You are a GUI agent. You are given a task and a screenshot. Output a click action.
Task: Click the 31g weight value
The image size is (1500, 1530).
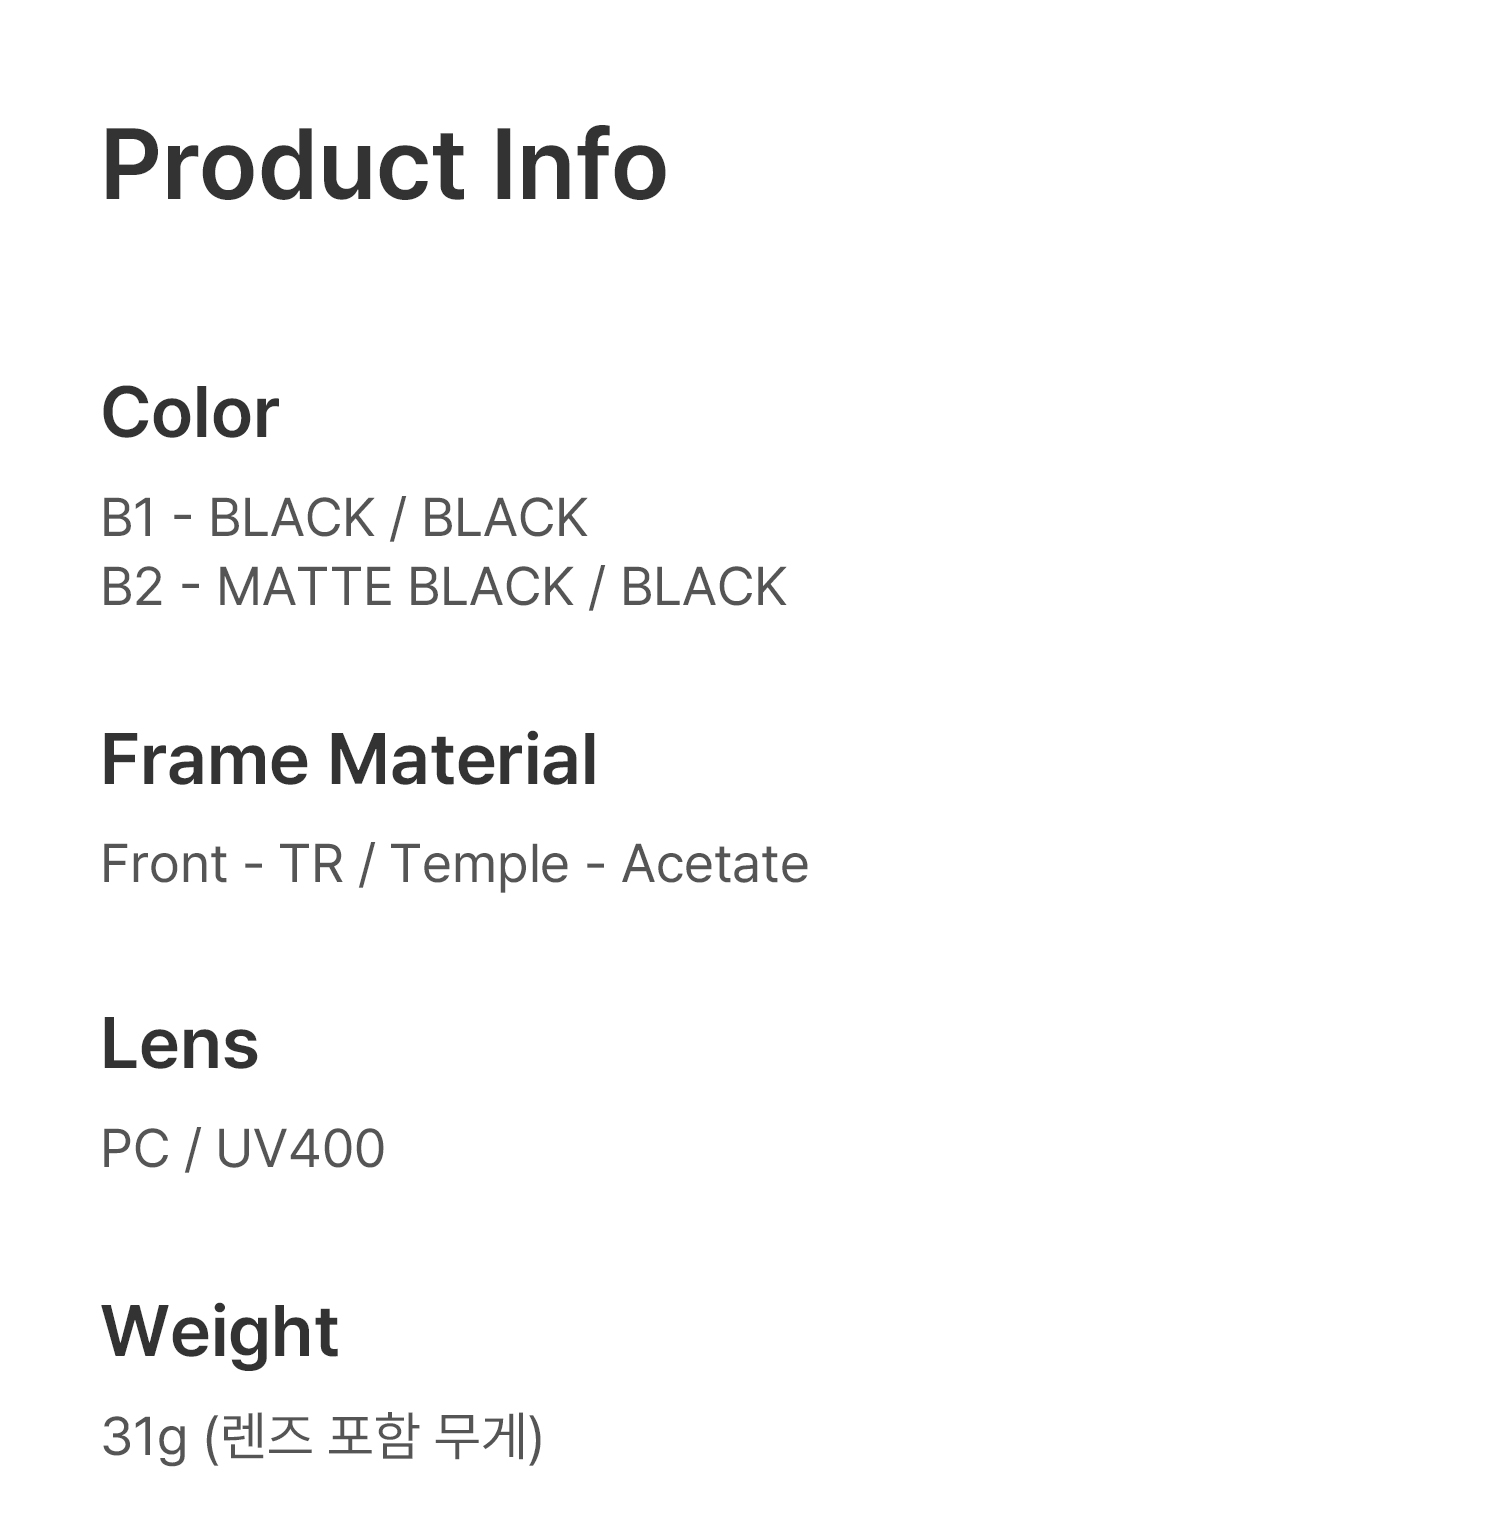point(144,1438)
